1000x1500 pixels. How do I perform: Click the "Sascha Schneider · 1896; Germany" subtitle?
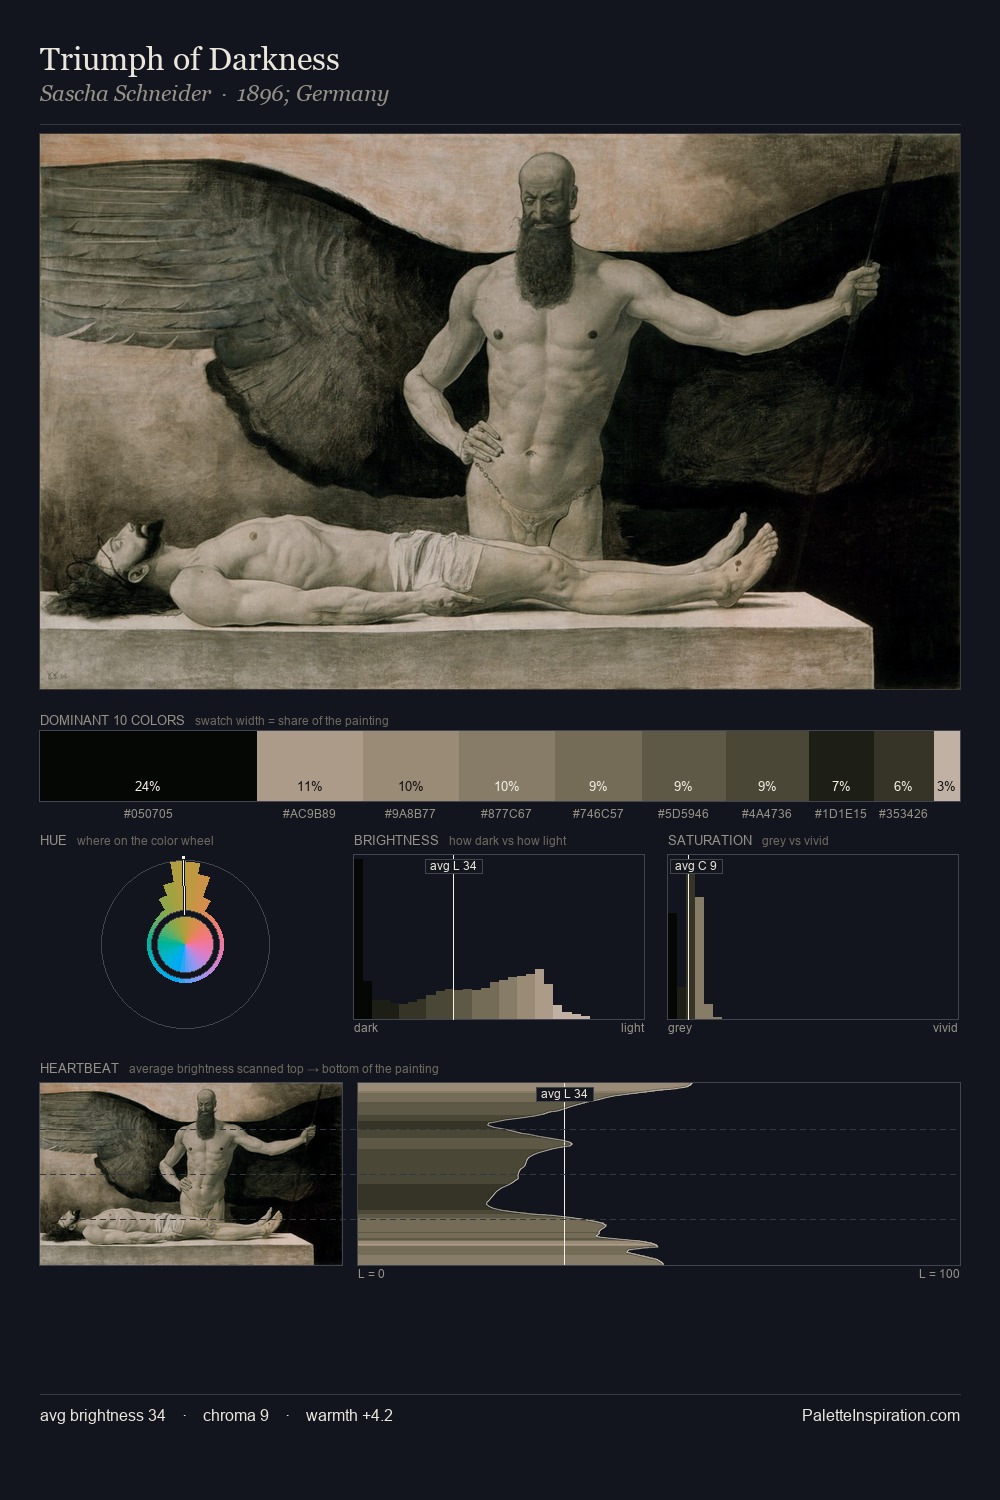tap(214, 94)
